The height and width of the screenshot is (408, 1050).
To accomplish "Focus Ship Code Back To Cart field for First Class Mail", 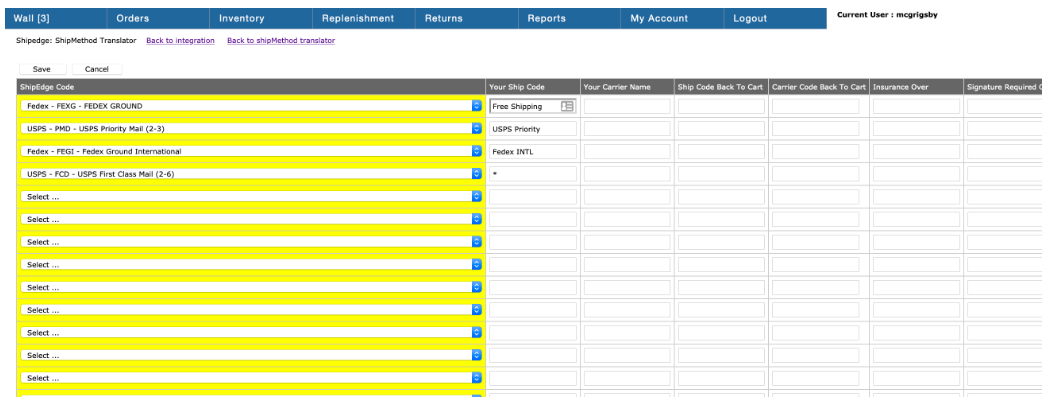I will [x=721, y=174].
